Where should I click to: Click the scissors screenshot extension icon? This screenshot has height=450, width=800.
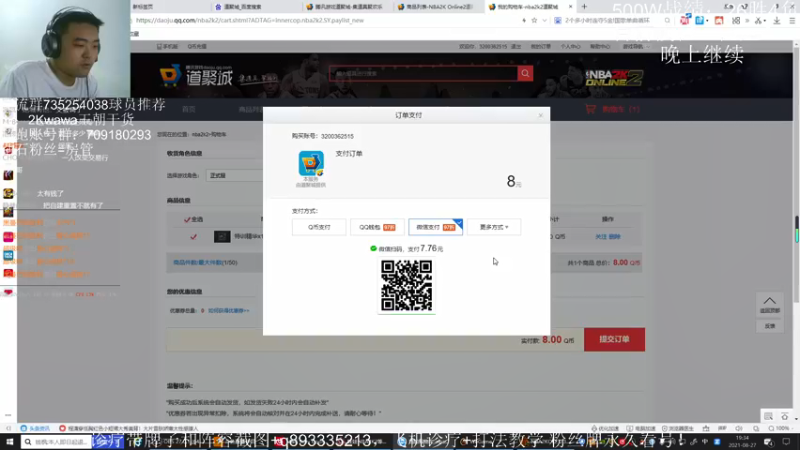[x=759, y=20]
